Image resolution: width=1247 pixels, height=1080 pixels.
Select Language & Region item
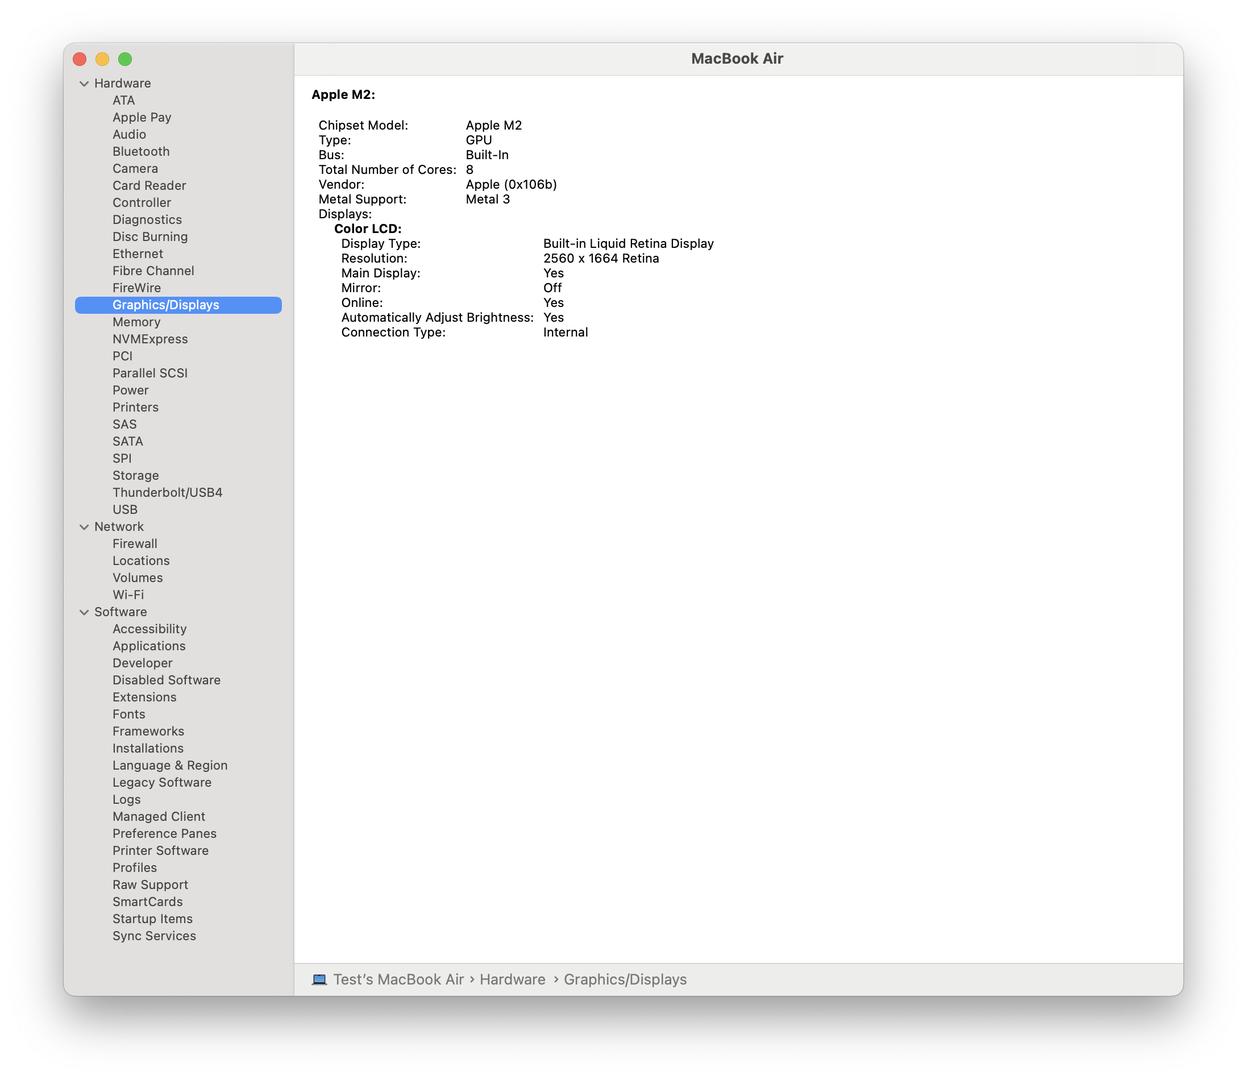170,766
